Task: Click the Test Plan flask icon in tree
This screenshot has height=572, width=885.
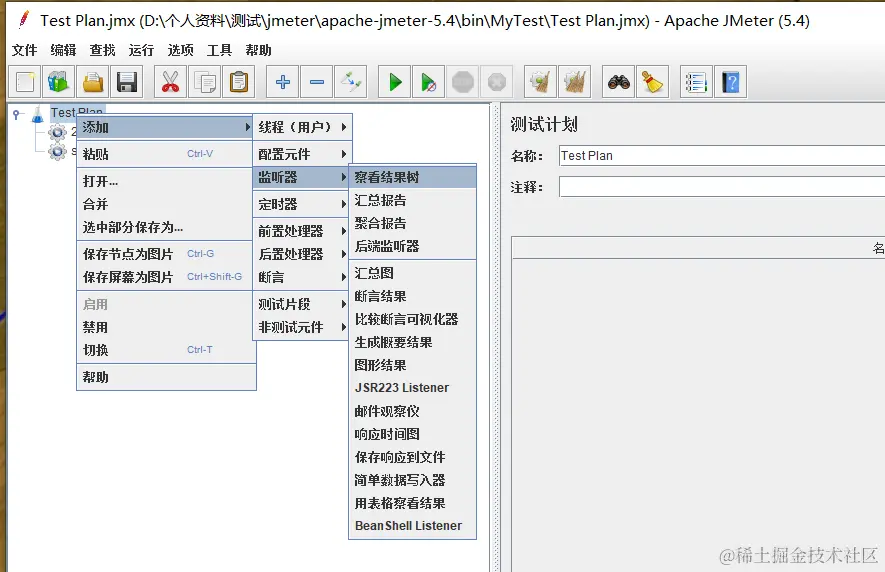Action: (37, 114)
